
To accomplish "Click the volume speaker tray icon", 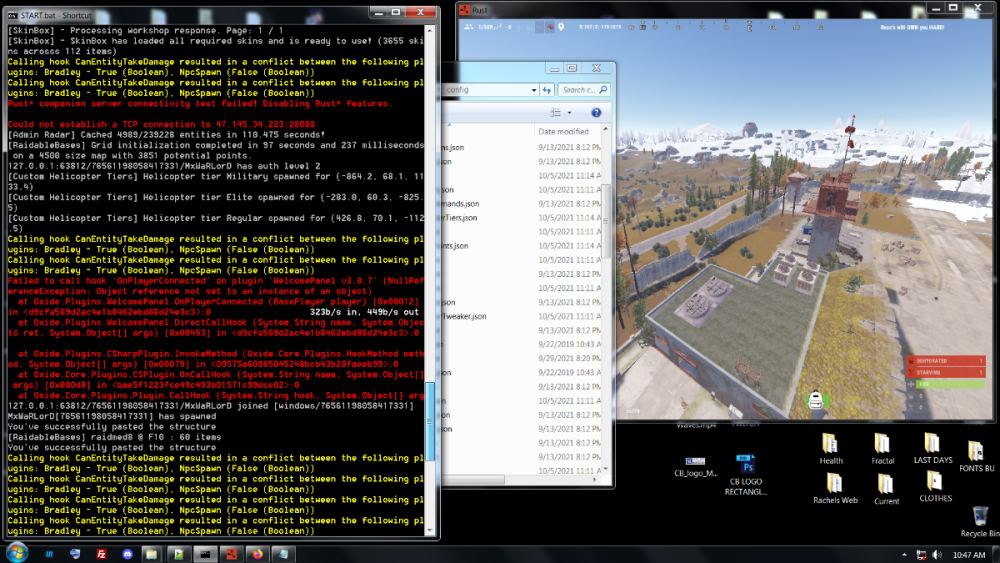I will click(x=939, y=554).
